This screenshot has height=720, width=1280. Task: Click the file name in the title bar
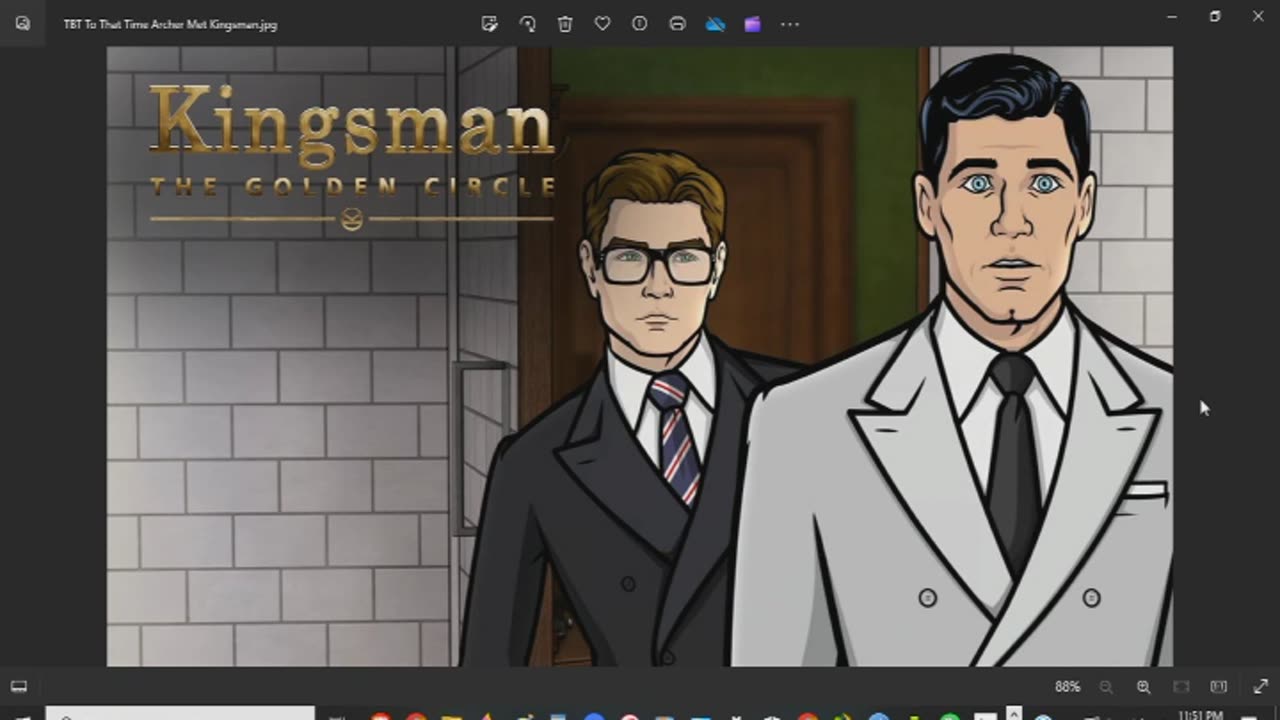(170, 24)
